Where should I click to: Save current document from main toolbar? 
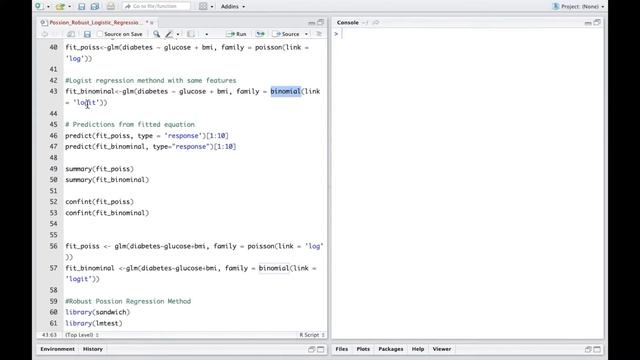[82, 7]
